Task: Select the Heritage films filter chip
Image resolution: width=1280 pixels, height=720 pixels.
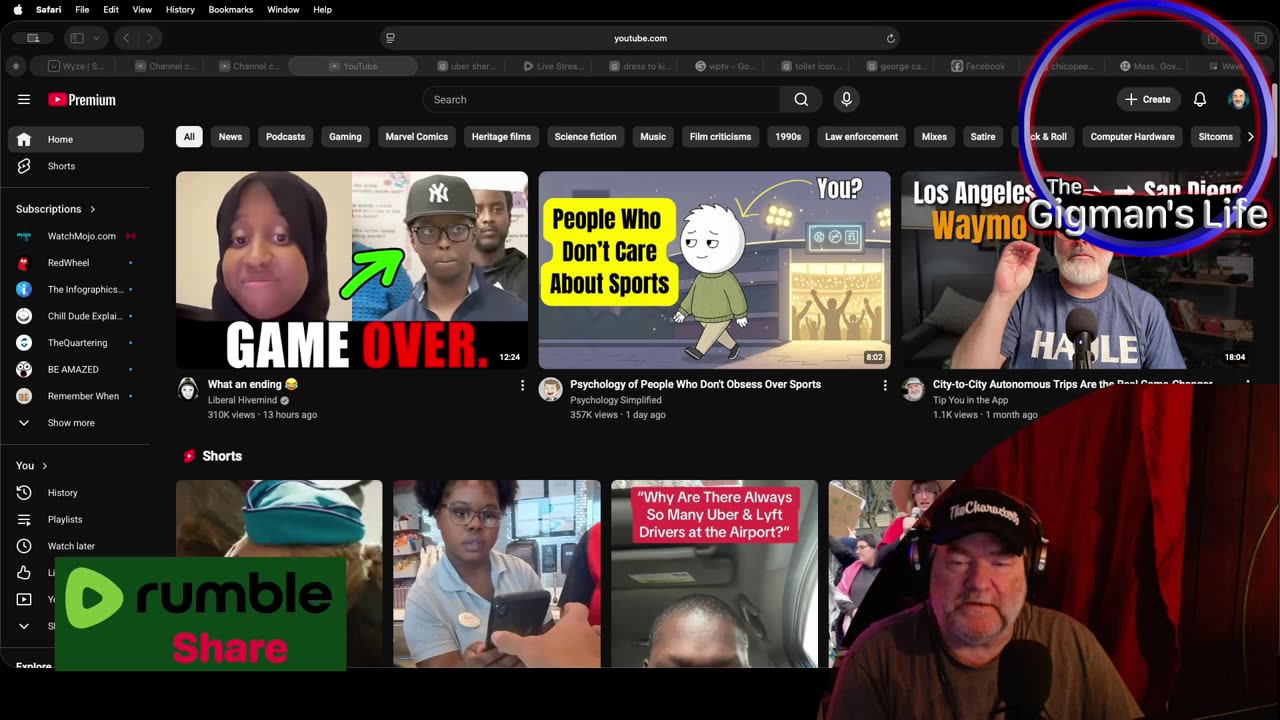Action: [501, 137]
